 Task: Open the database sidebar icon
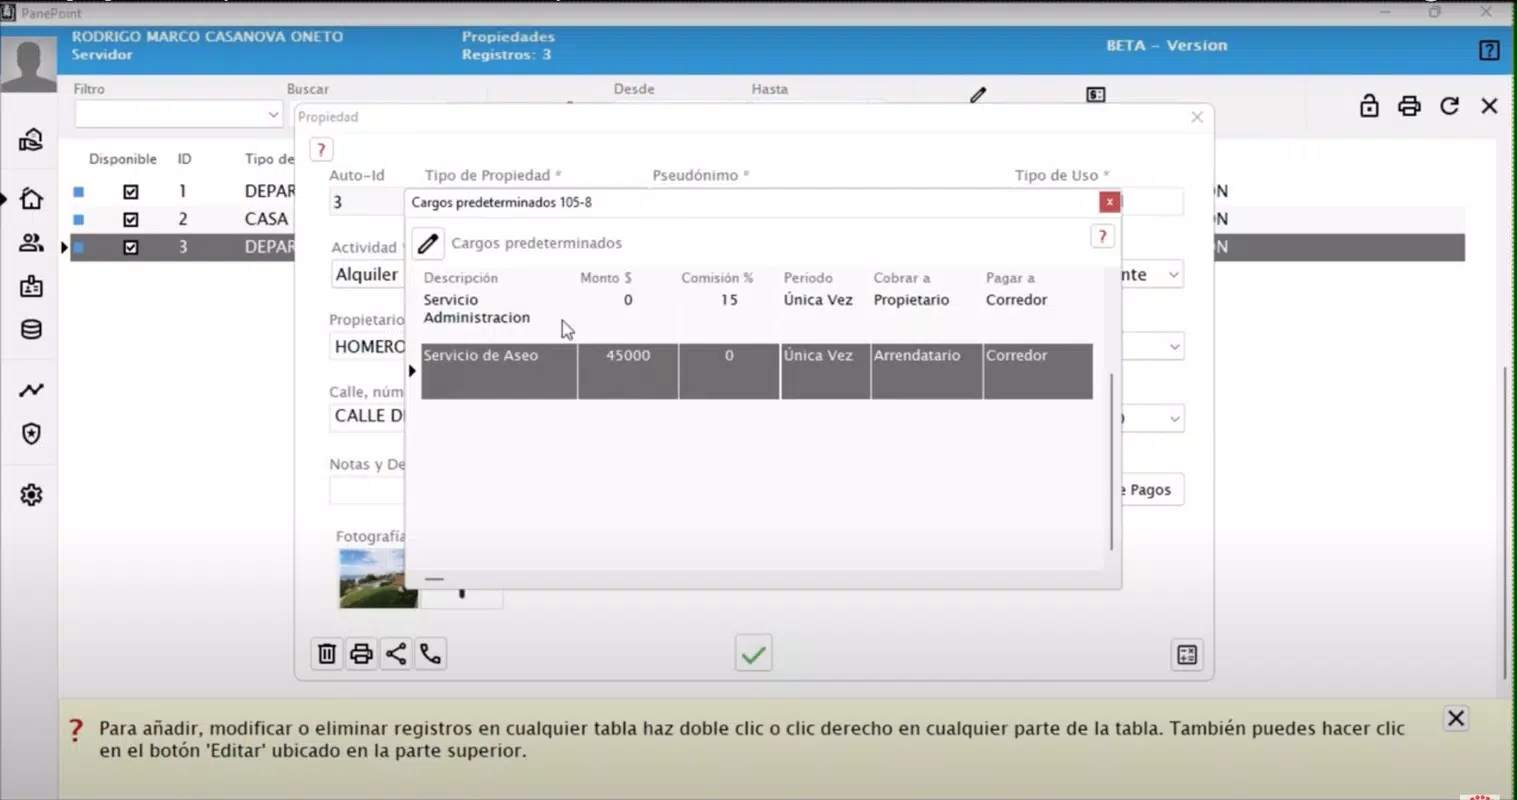31,330
